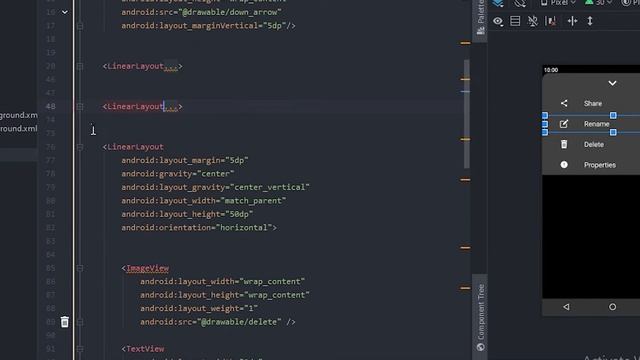This screenshot has width=640, height=360.
Task: Click the topmost orange warning stripe marker
Action: [465, 43]
